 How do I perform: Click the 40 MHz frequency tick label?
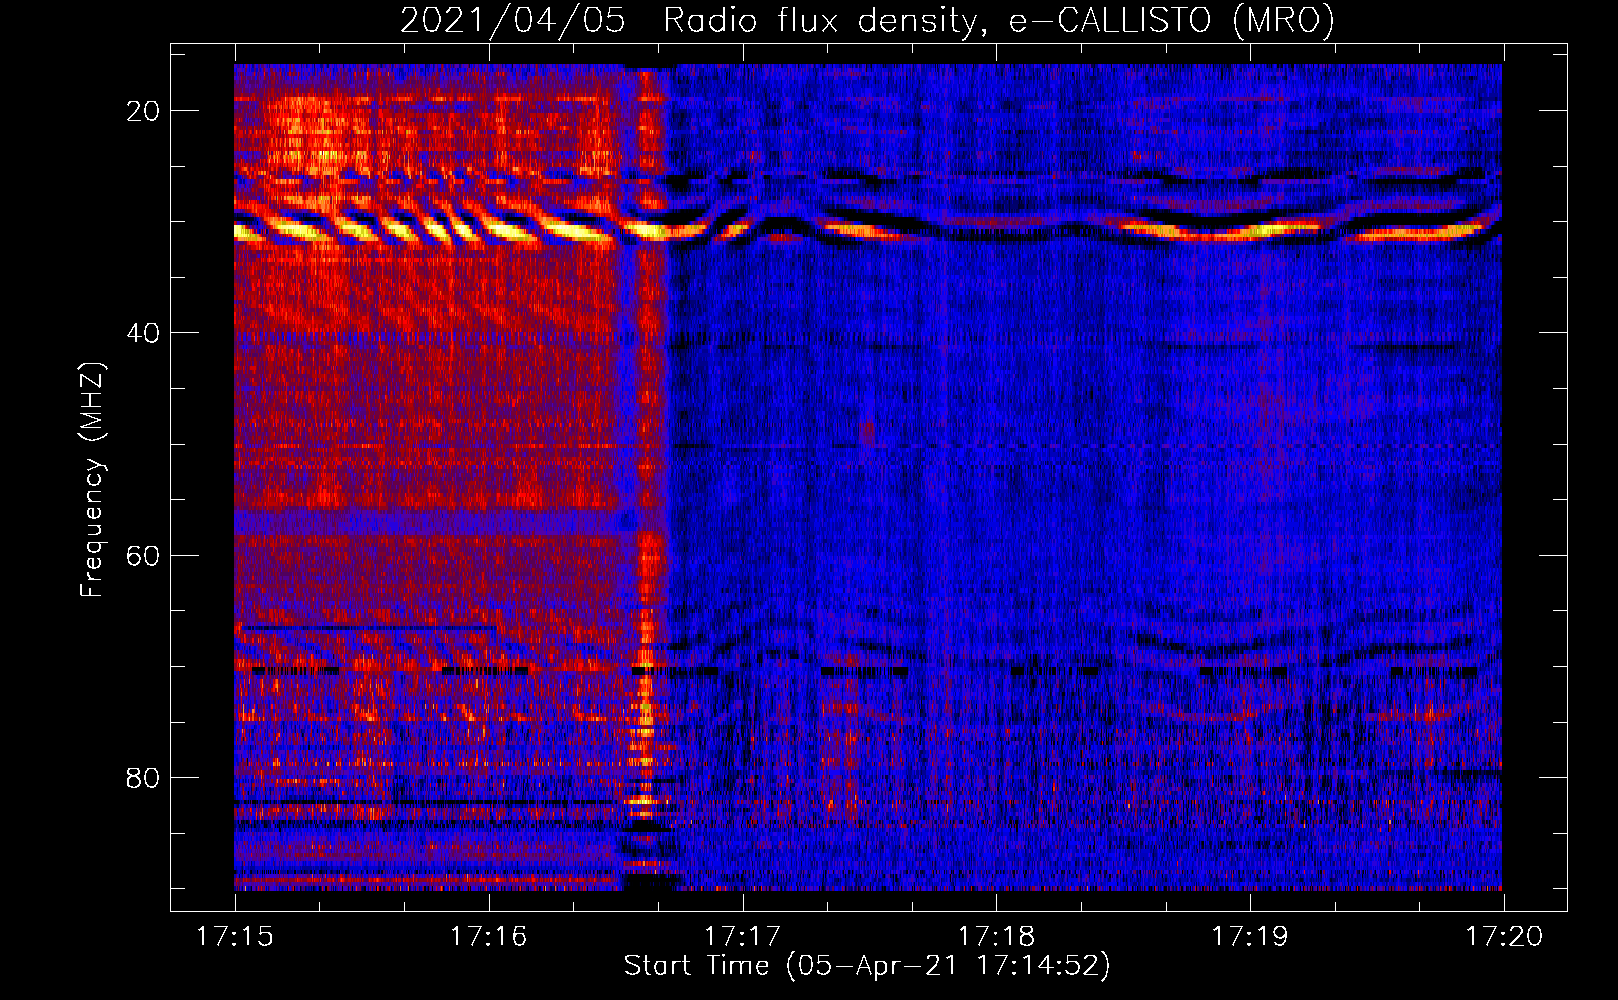(x=143, y=332)
